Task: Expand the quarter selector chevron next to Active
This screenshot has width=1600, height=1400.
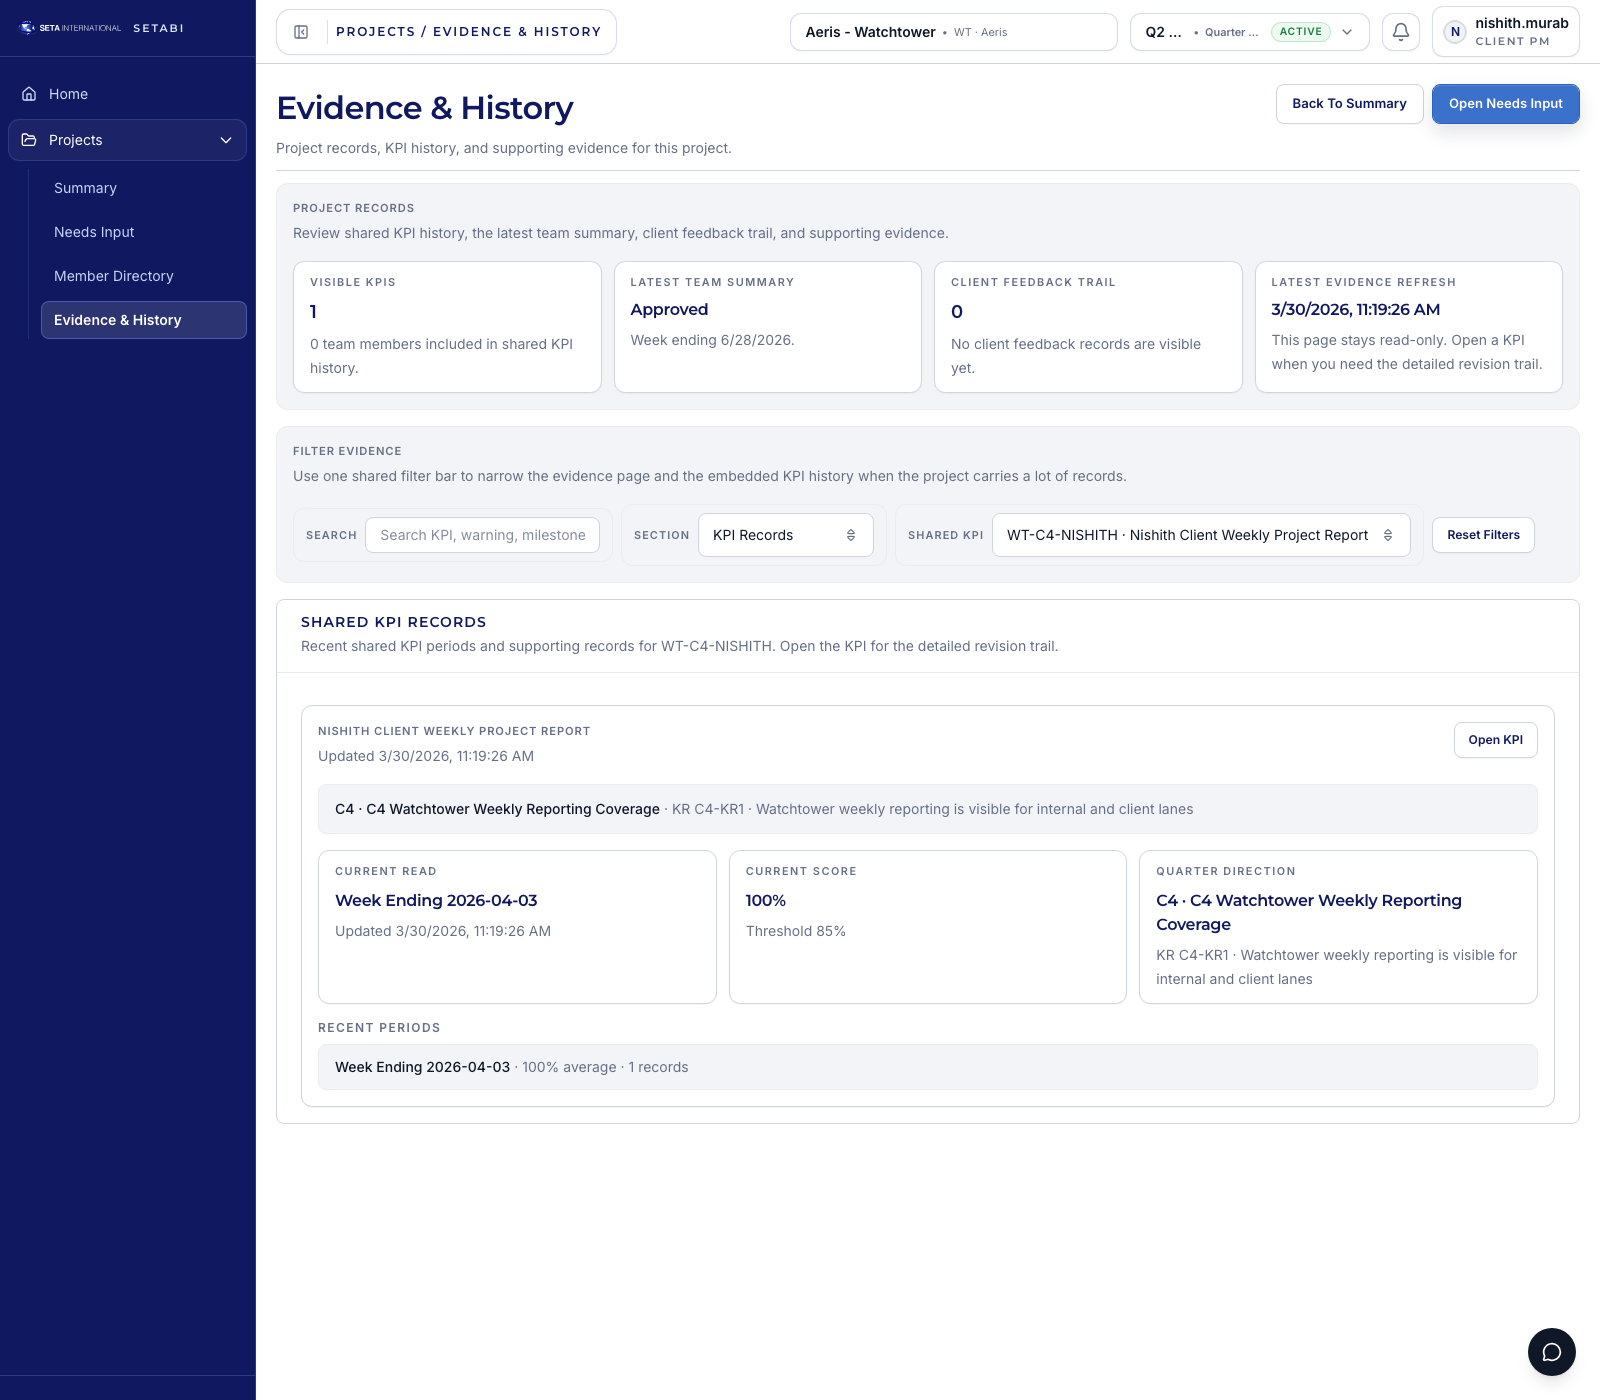Action: 1348,31
